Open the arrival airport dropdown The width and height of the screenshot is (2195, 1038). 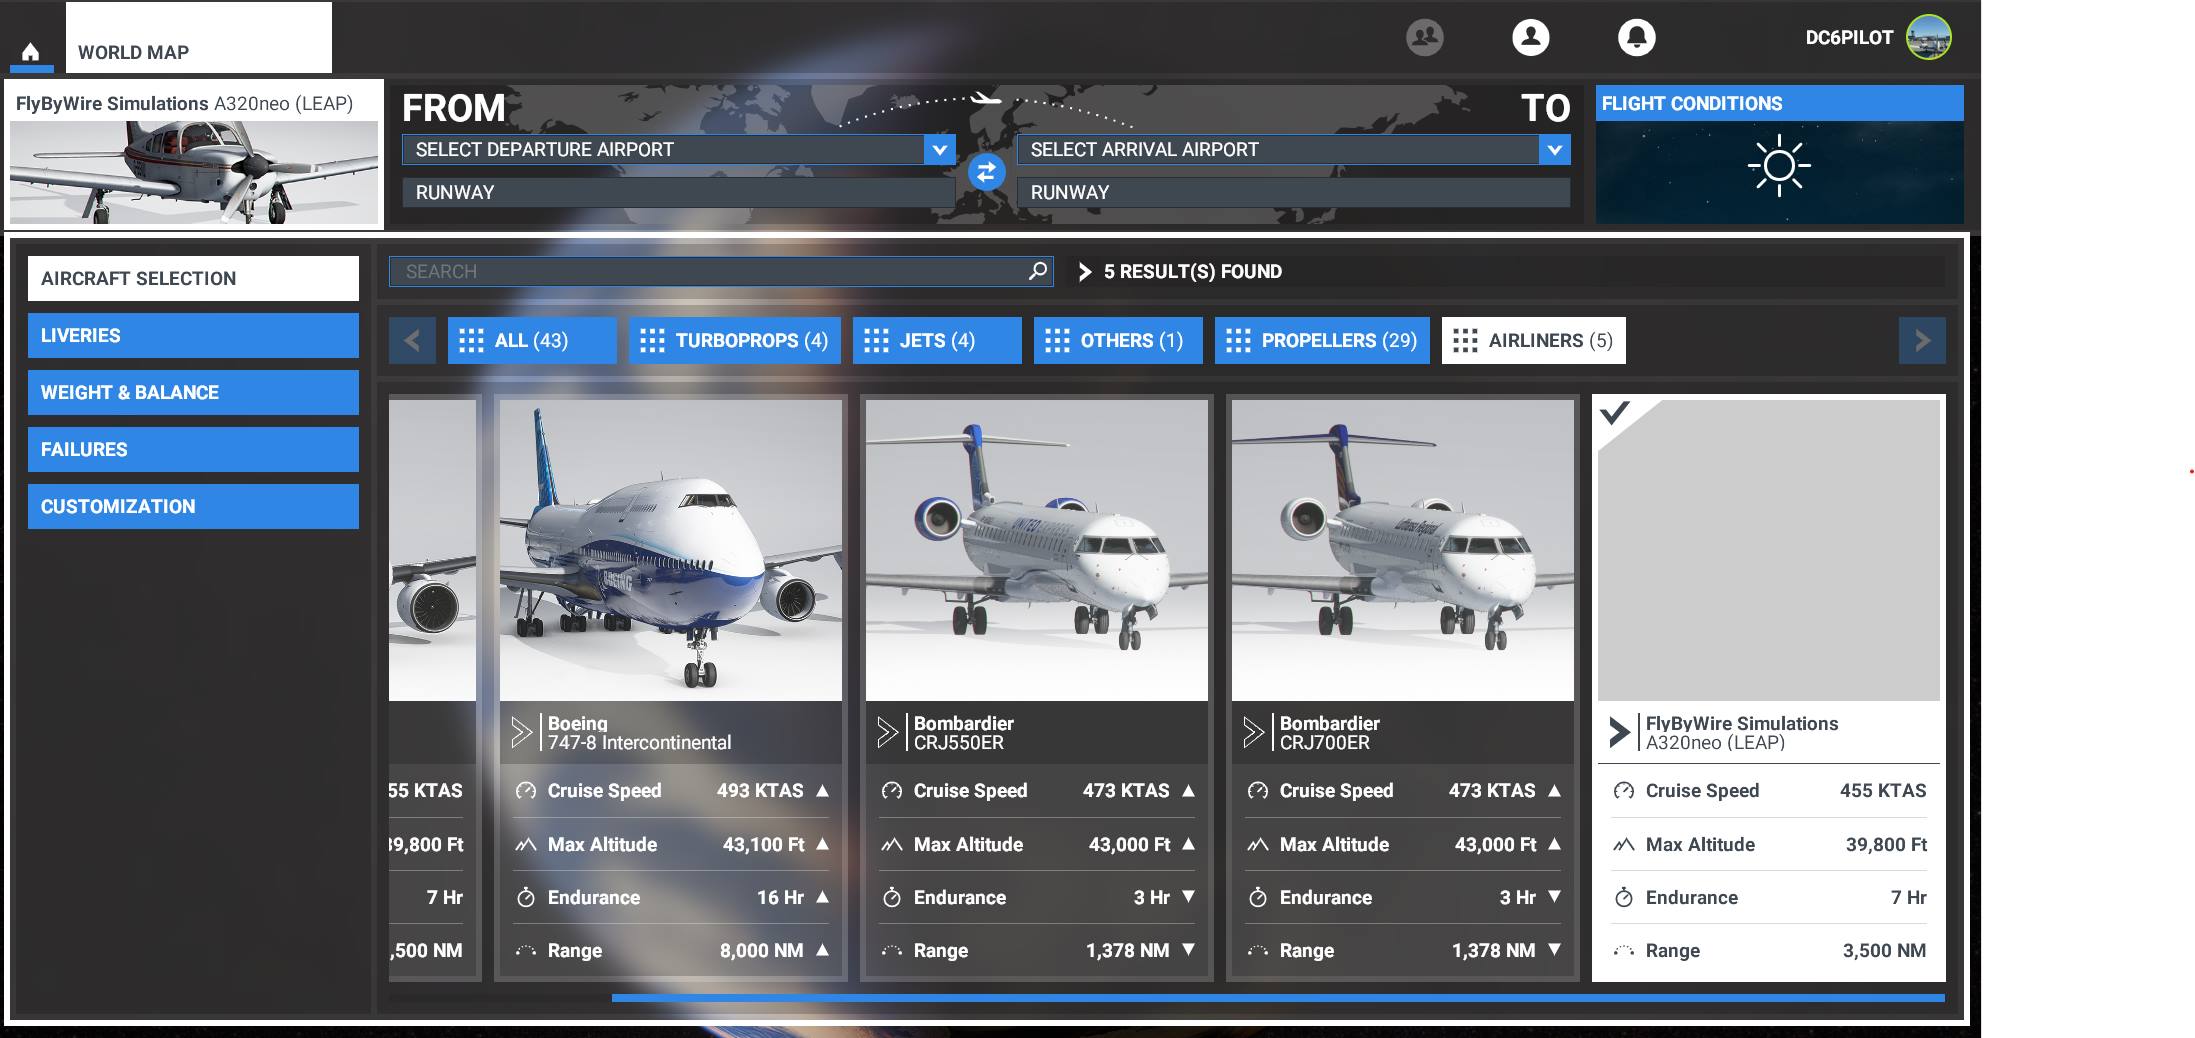(1554, 150)
